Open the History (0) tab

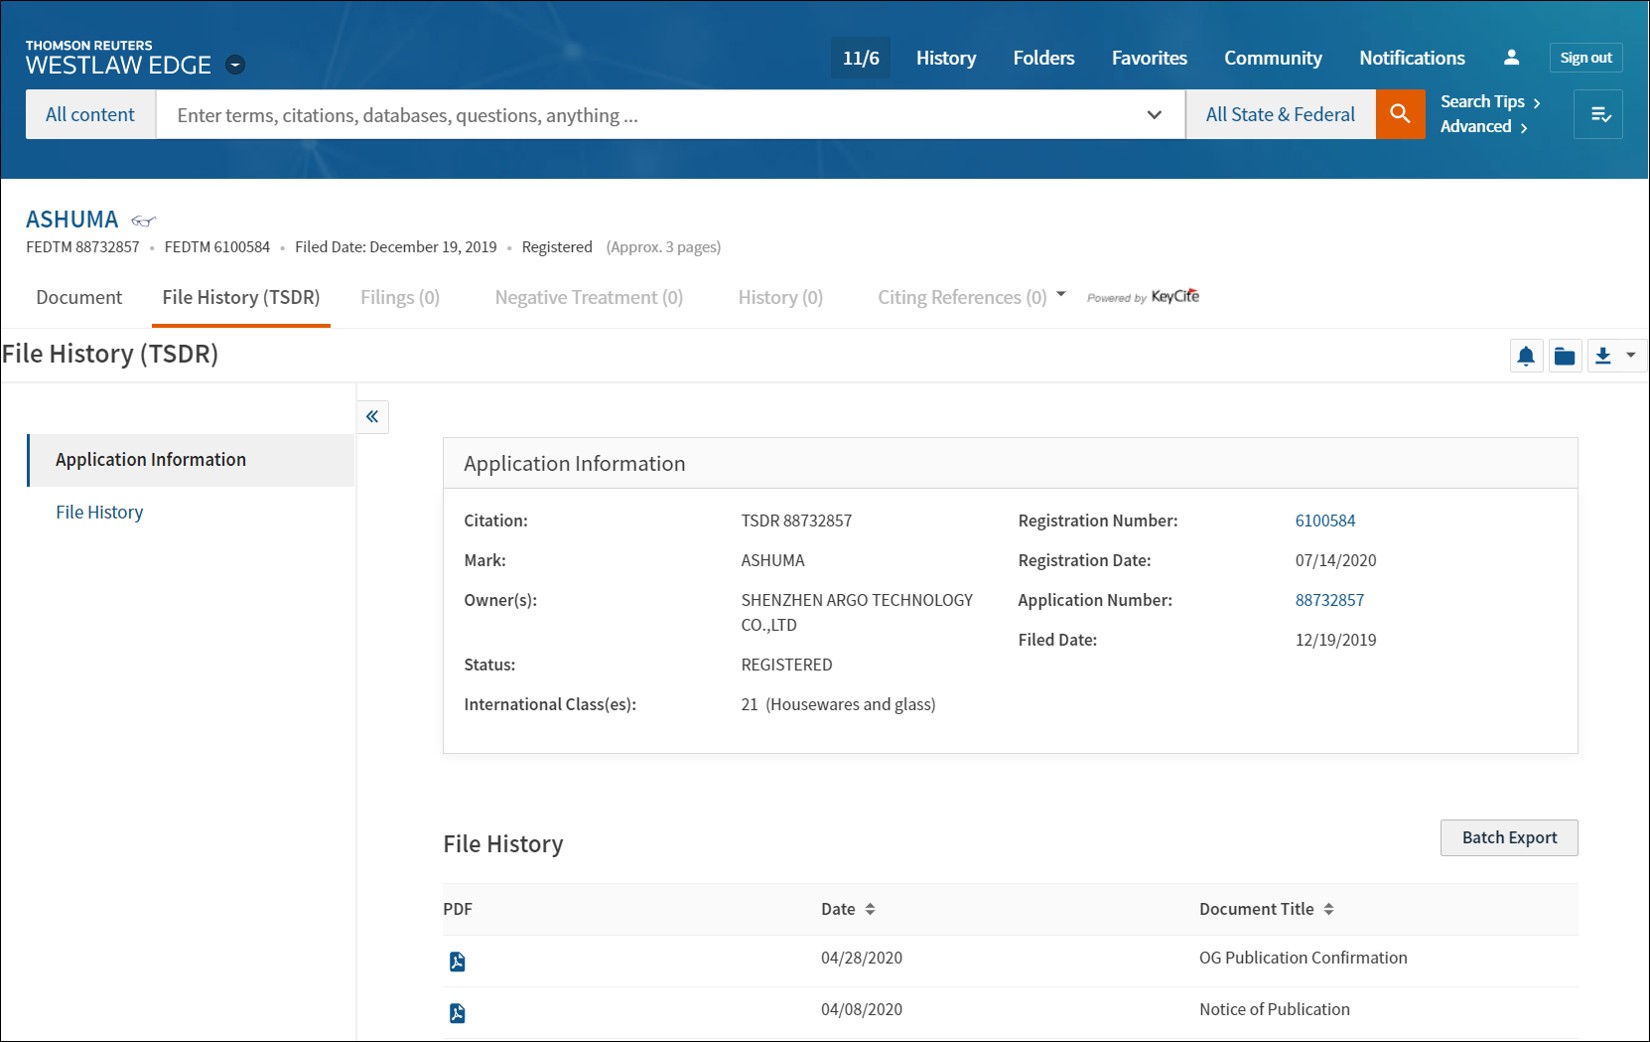click(780, 297)
